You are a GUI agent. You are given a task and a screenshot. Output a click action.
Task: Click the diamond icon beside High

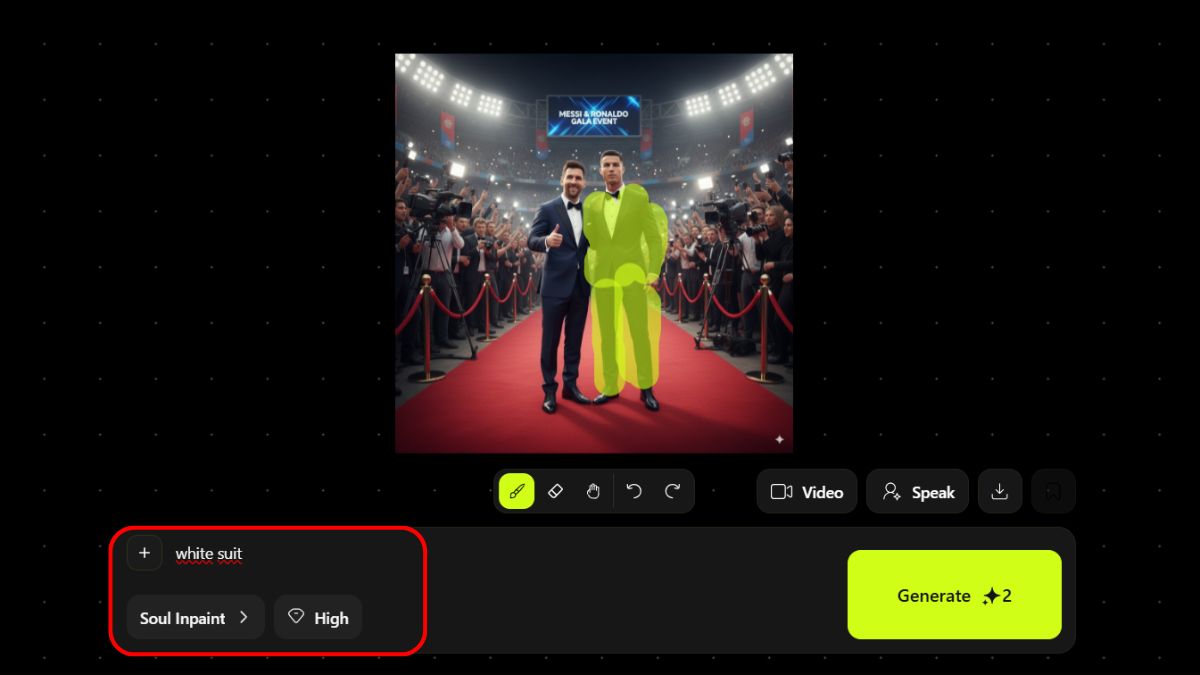point(295,617)
